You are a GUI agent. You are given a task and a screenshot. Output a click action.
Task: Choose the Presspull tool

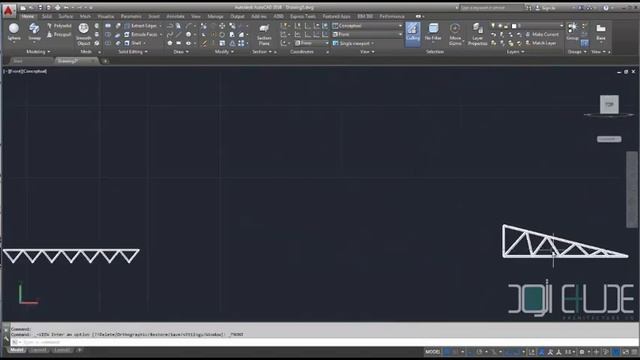coord(59,35)
